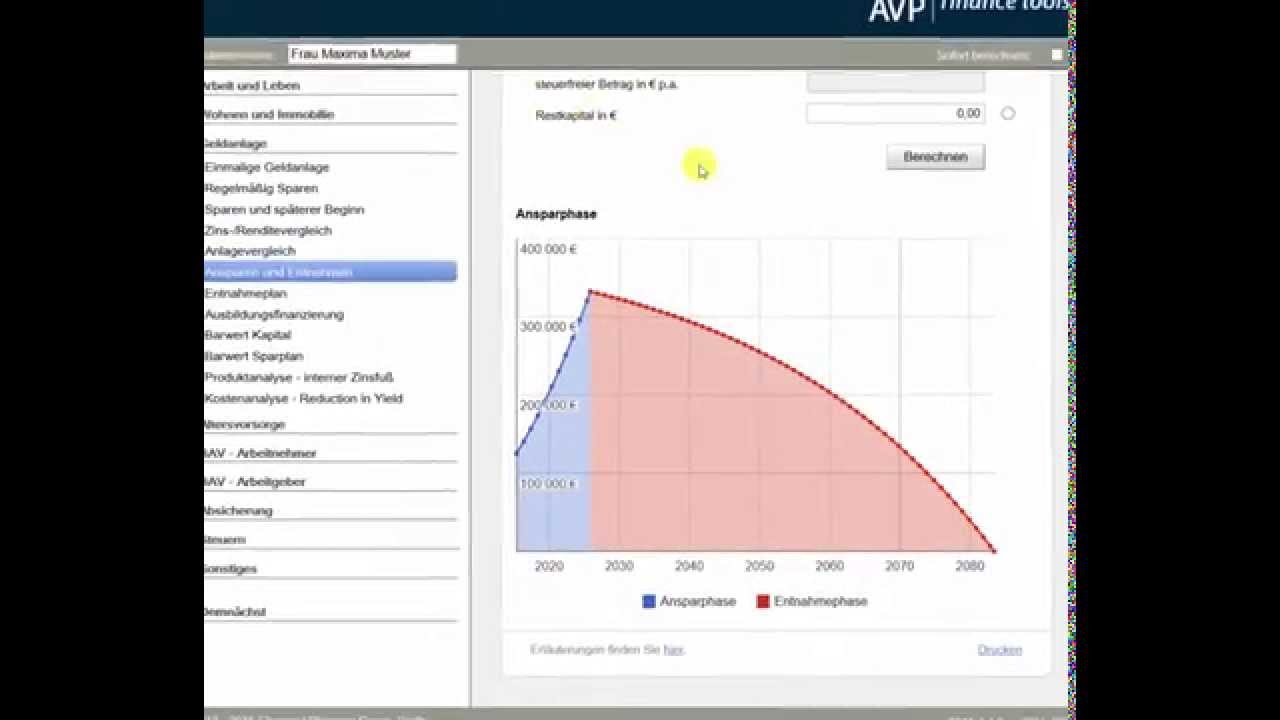The height and width of the screenshot is (720, 1280).
Task: Click the AVP finance tools logo
Action: click(970, 9)
